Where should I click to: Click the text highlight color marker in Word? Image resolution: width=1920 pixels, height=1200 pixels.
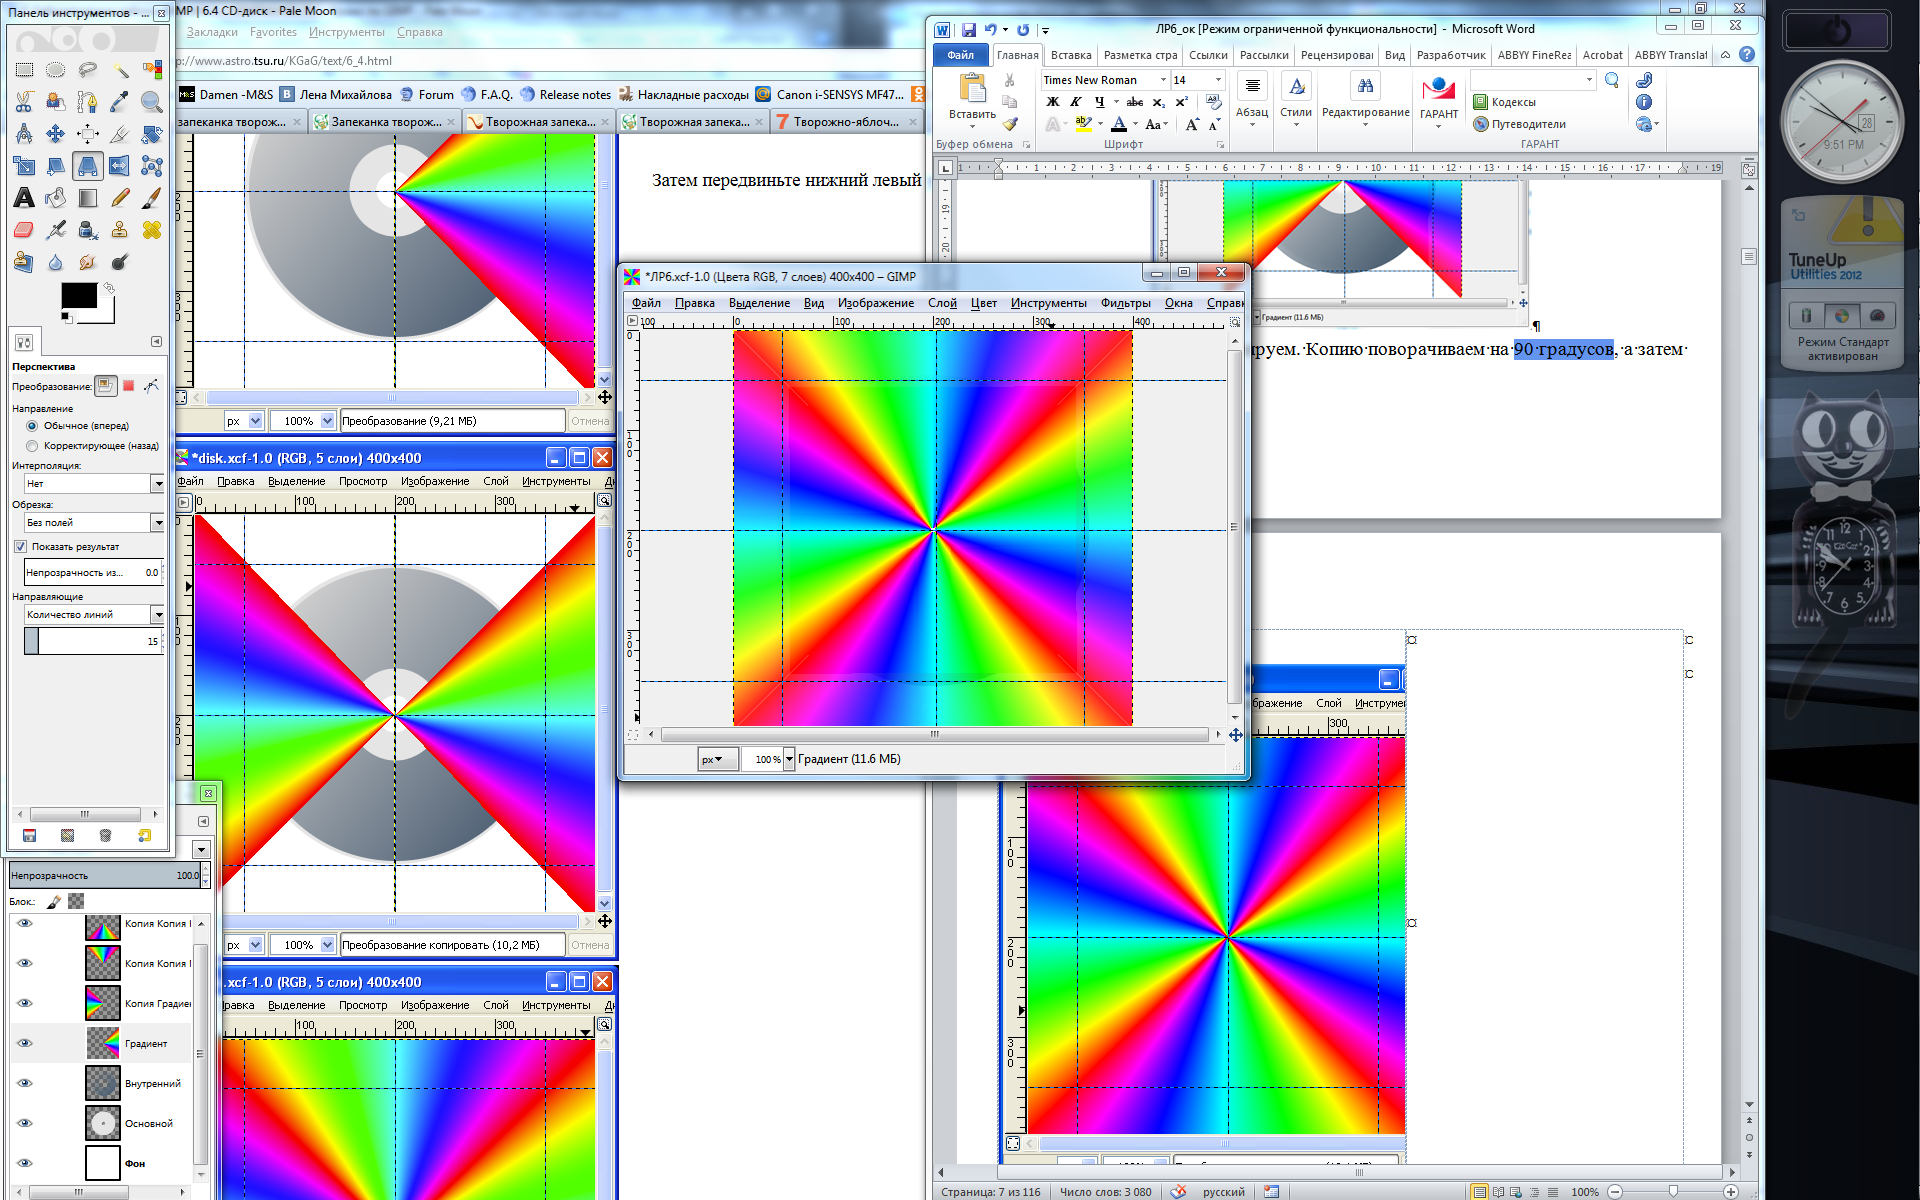pos(1083,124)
